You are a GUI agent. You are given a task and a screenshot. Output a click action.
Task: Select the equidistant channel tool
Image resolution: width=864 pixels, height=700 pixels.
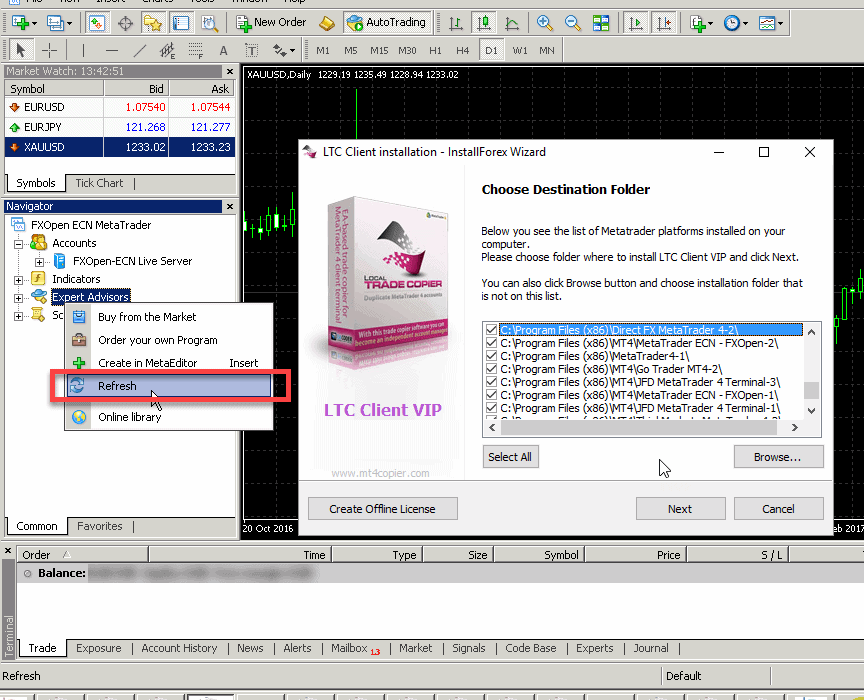point(168,51)
